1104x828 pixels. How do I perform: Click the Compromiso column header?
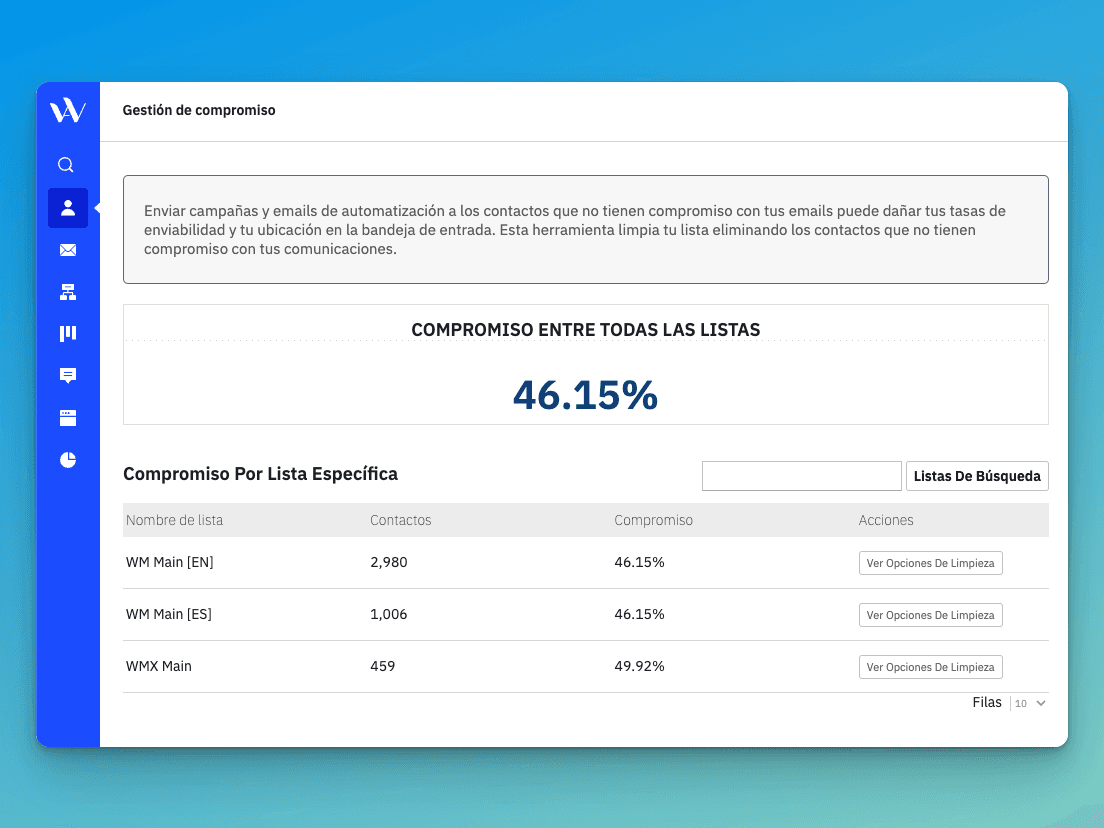[x=653, y=520]
